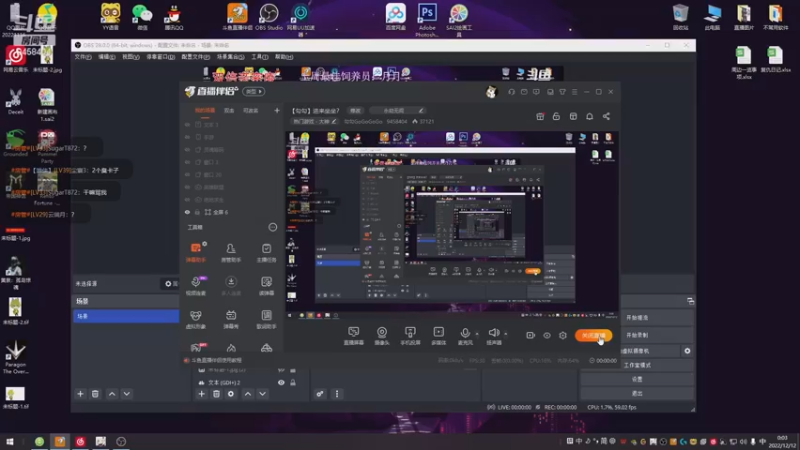
Task: Click the share icon in 直播伴侣 header
Action: click(x=606, y=116)
